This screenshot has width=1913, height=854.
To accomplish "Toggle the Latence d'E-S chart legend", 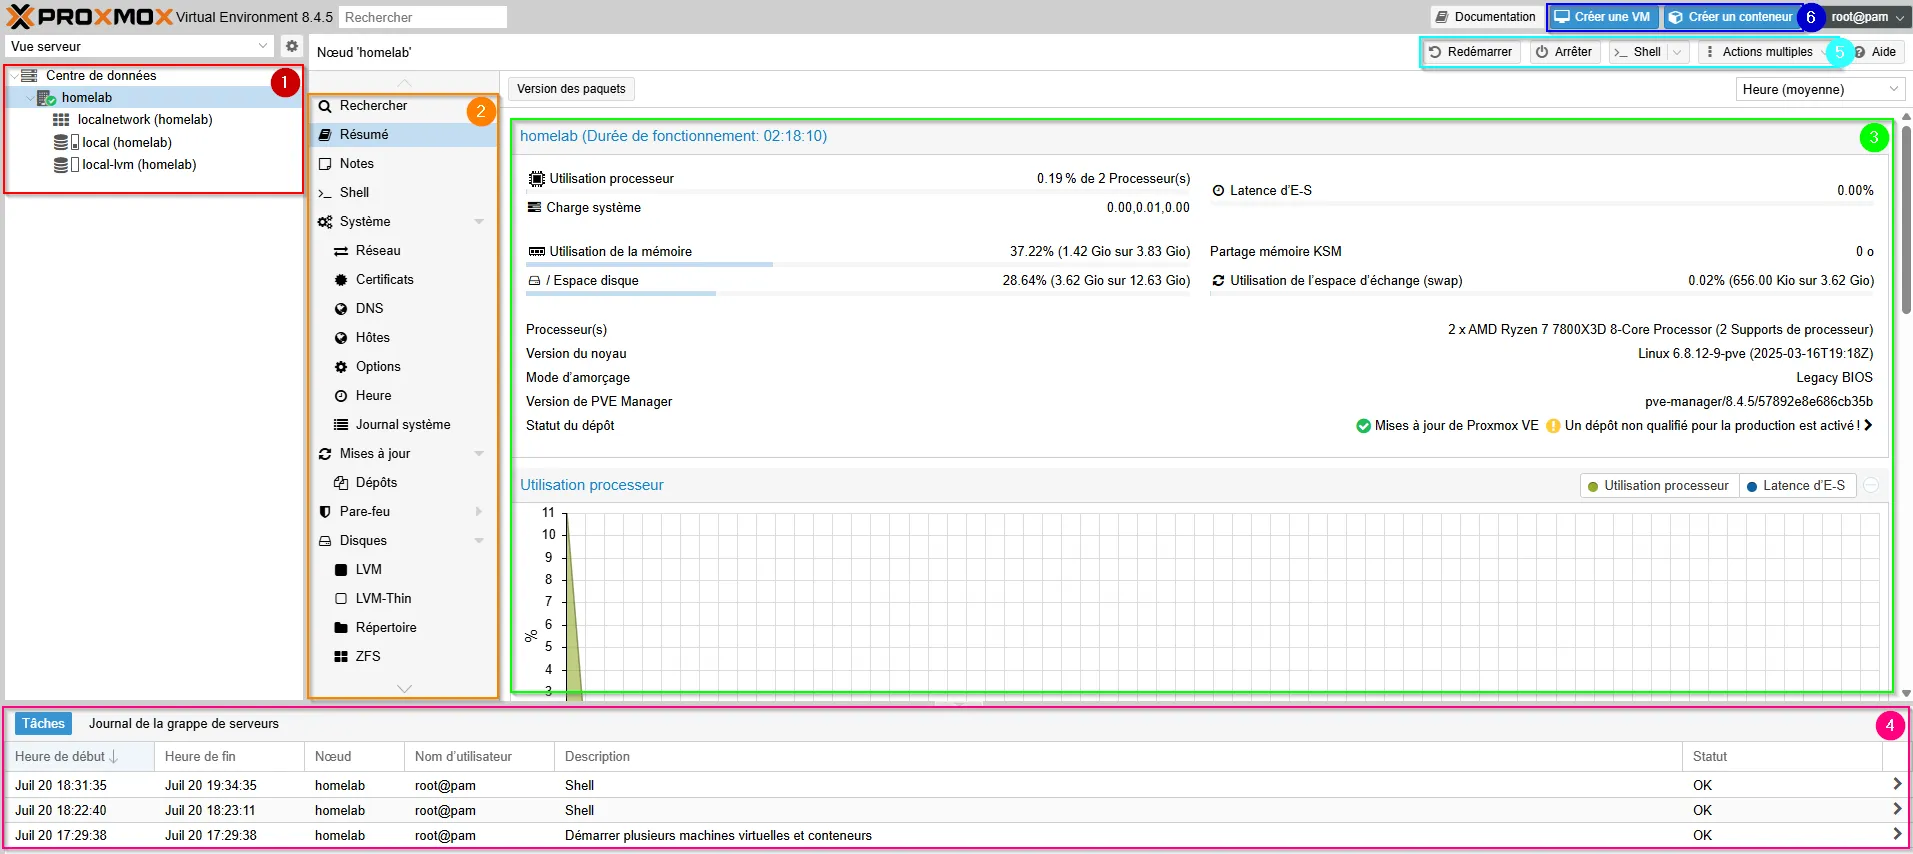I will tap(1796, 486).
